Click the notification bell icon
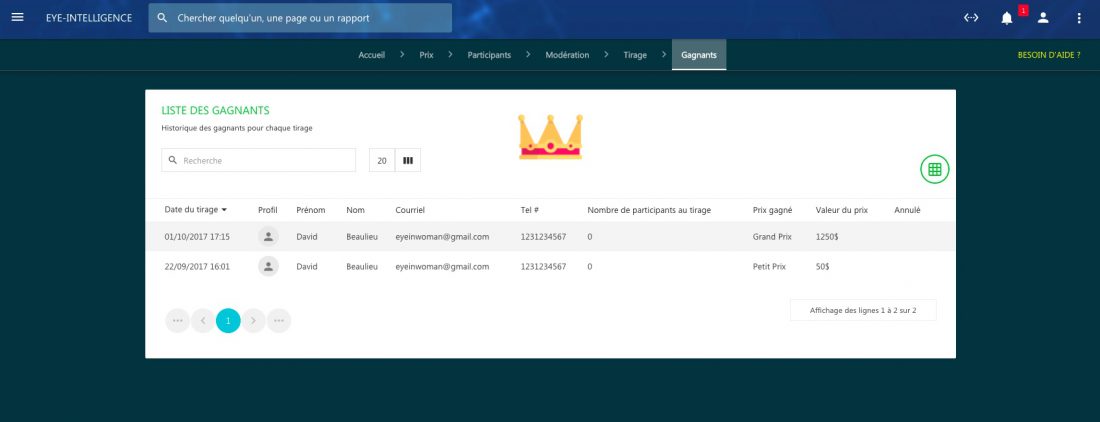Image resolution: width=1100 pixels, height=422 pixels. pos(1006,18)
